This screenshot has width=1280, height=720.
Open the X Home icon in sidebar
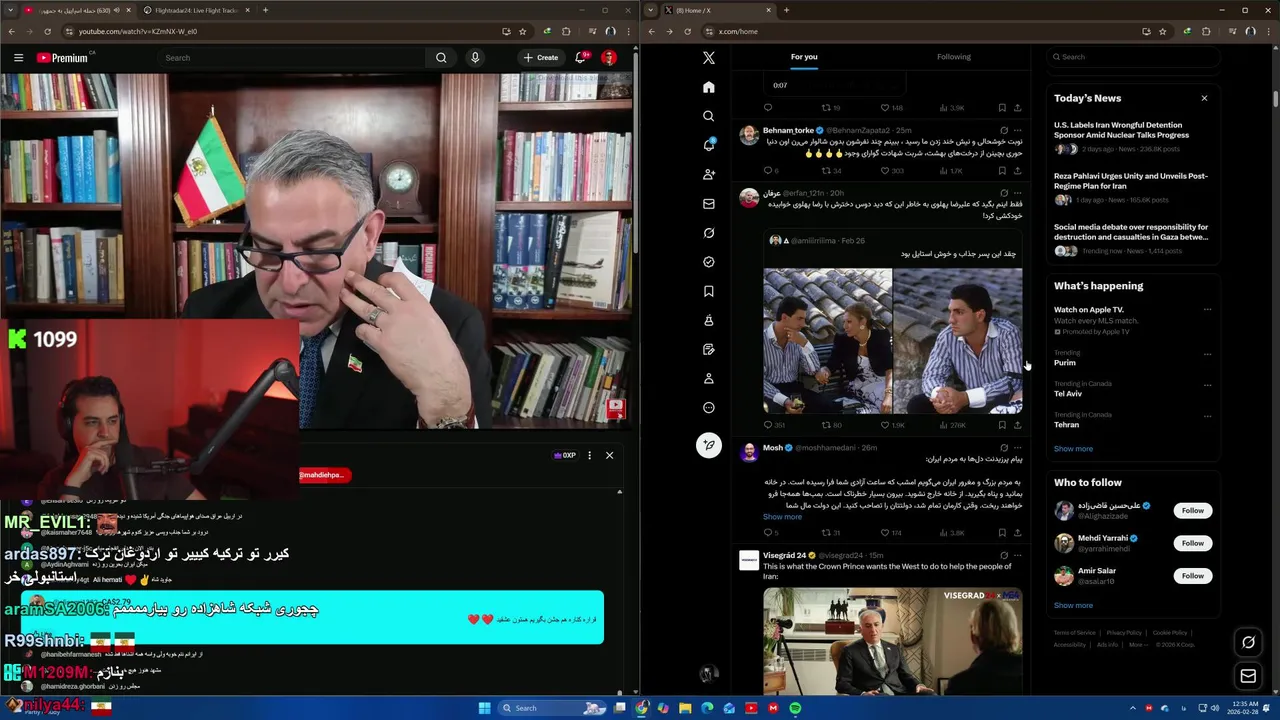click(709, 87)
